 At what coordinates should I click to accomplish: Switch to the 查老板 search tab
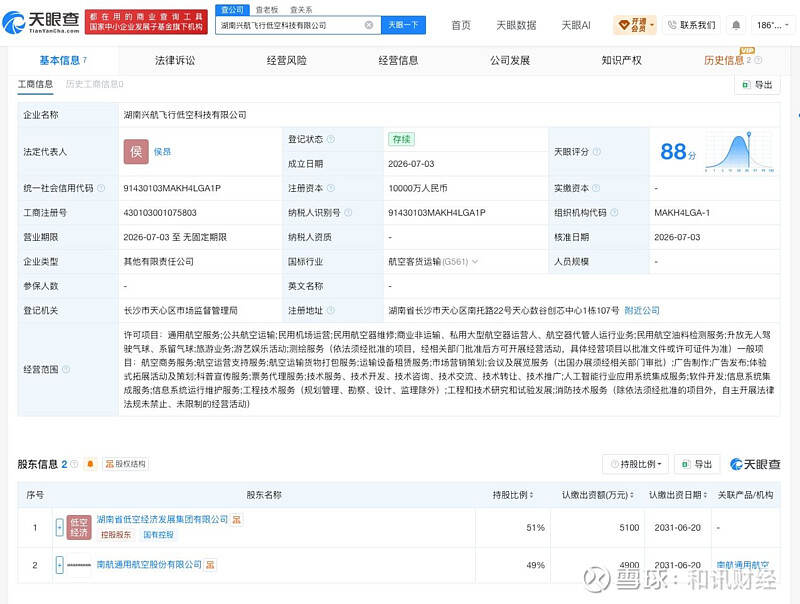pos(267,10)
